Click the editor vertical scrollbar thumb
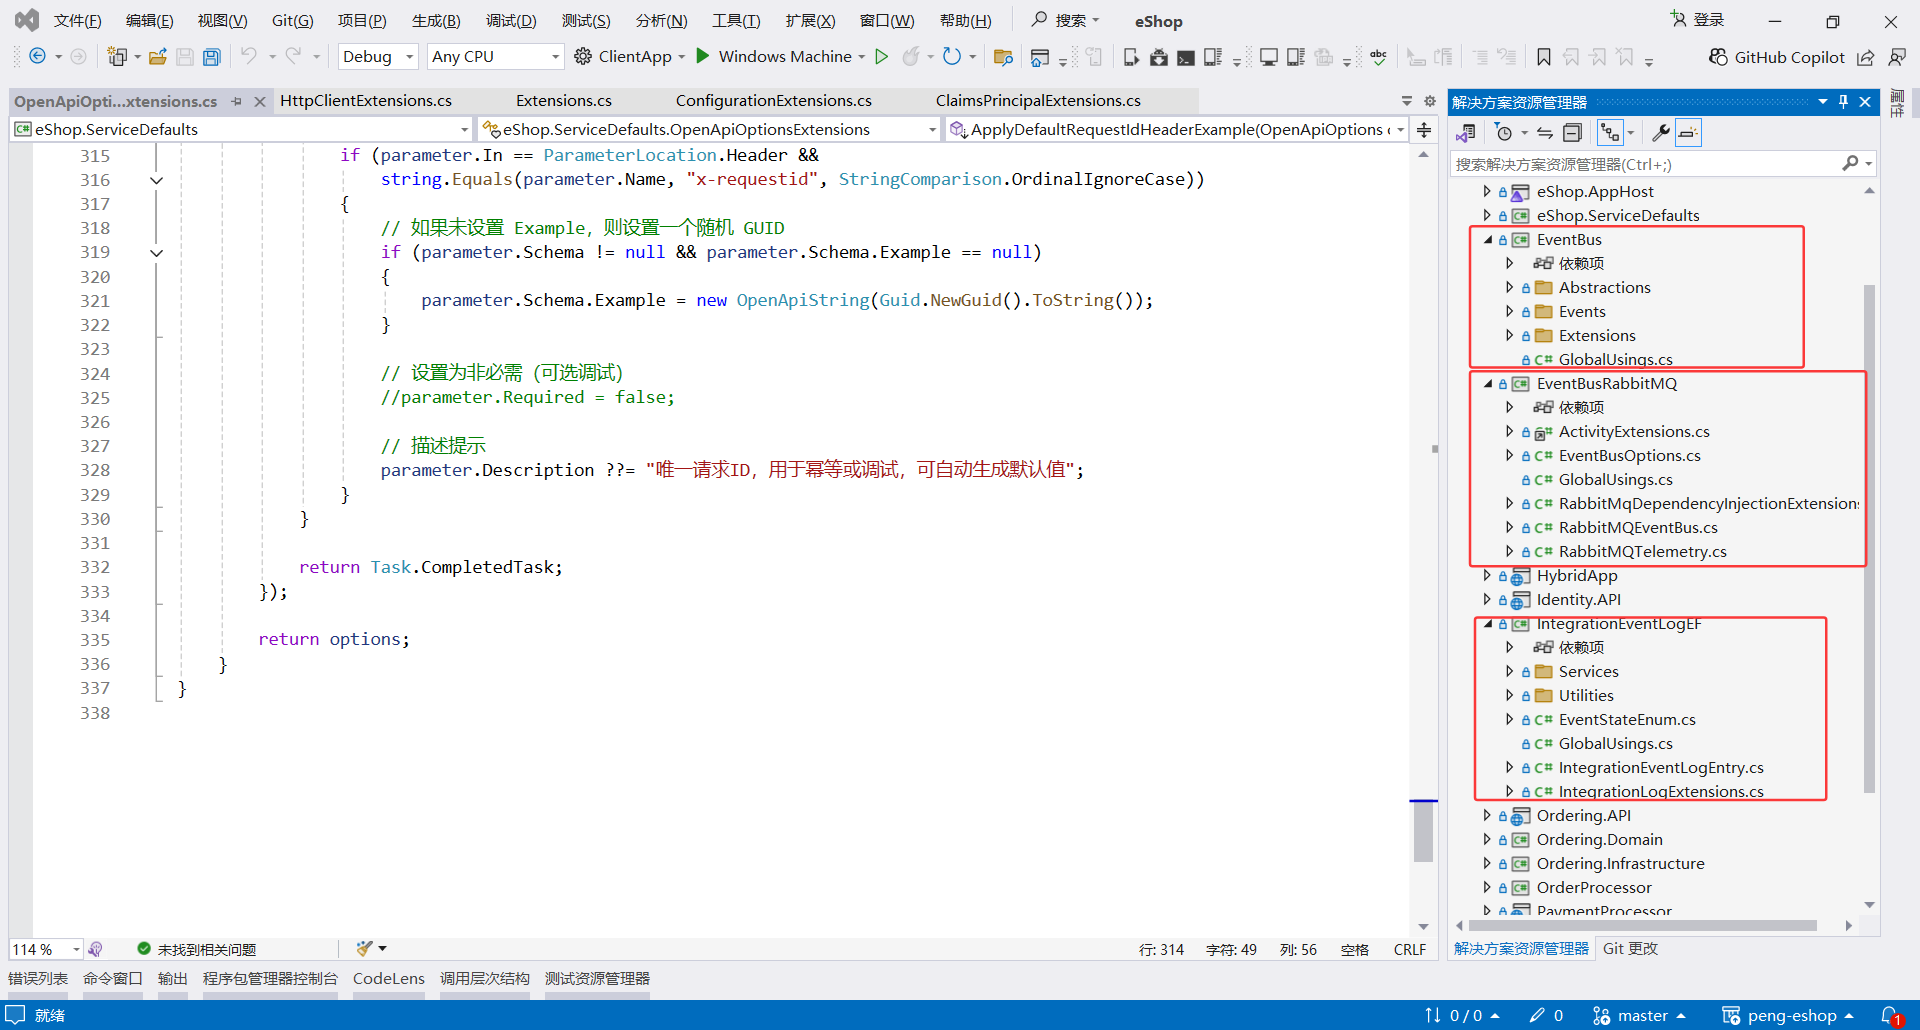 pos(1424,831)
